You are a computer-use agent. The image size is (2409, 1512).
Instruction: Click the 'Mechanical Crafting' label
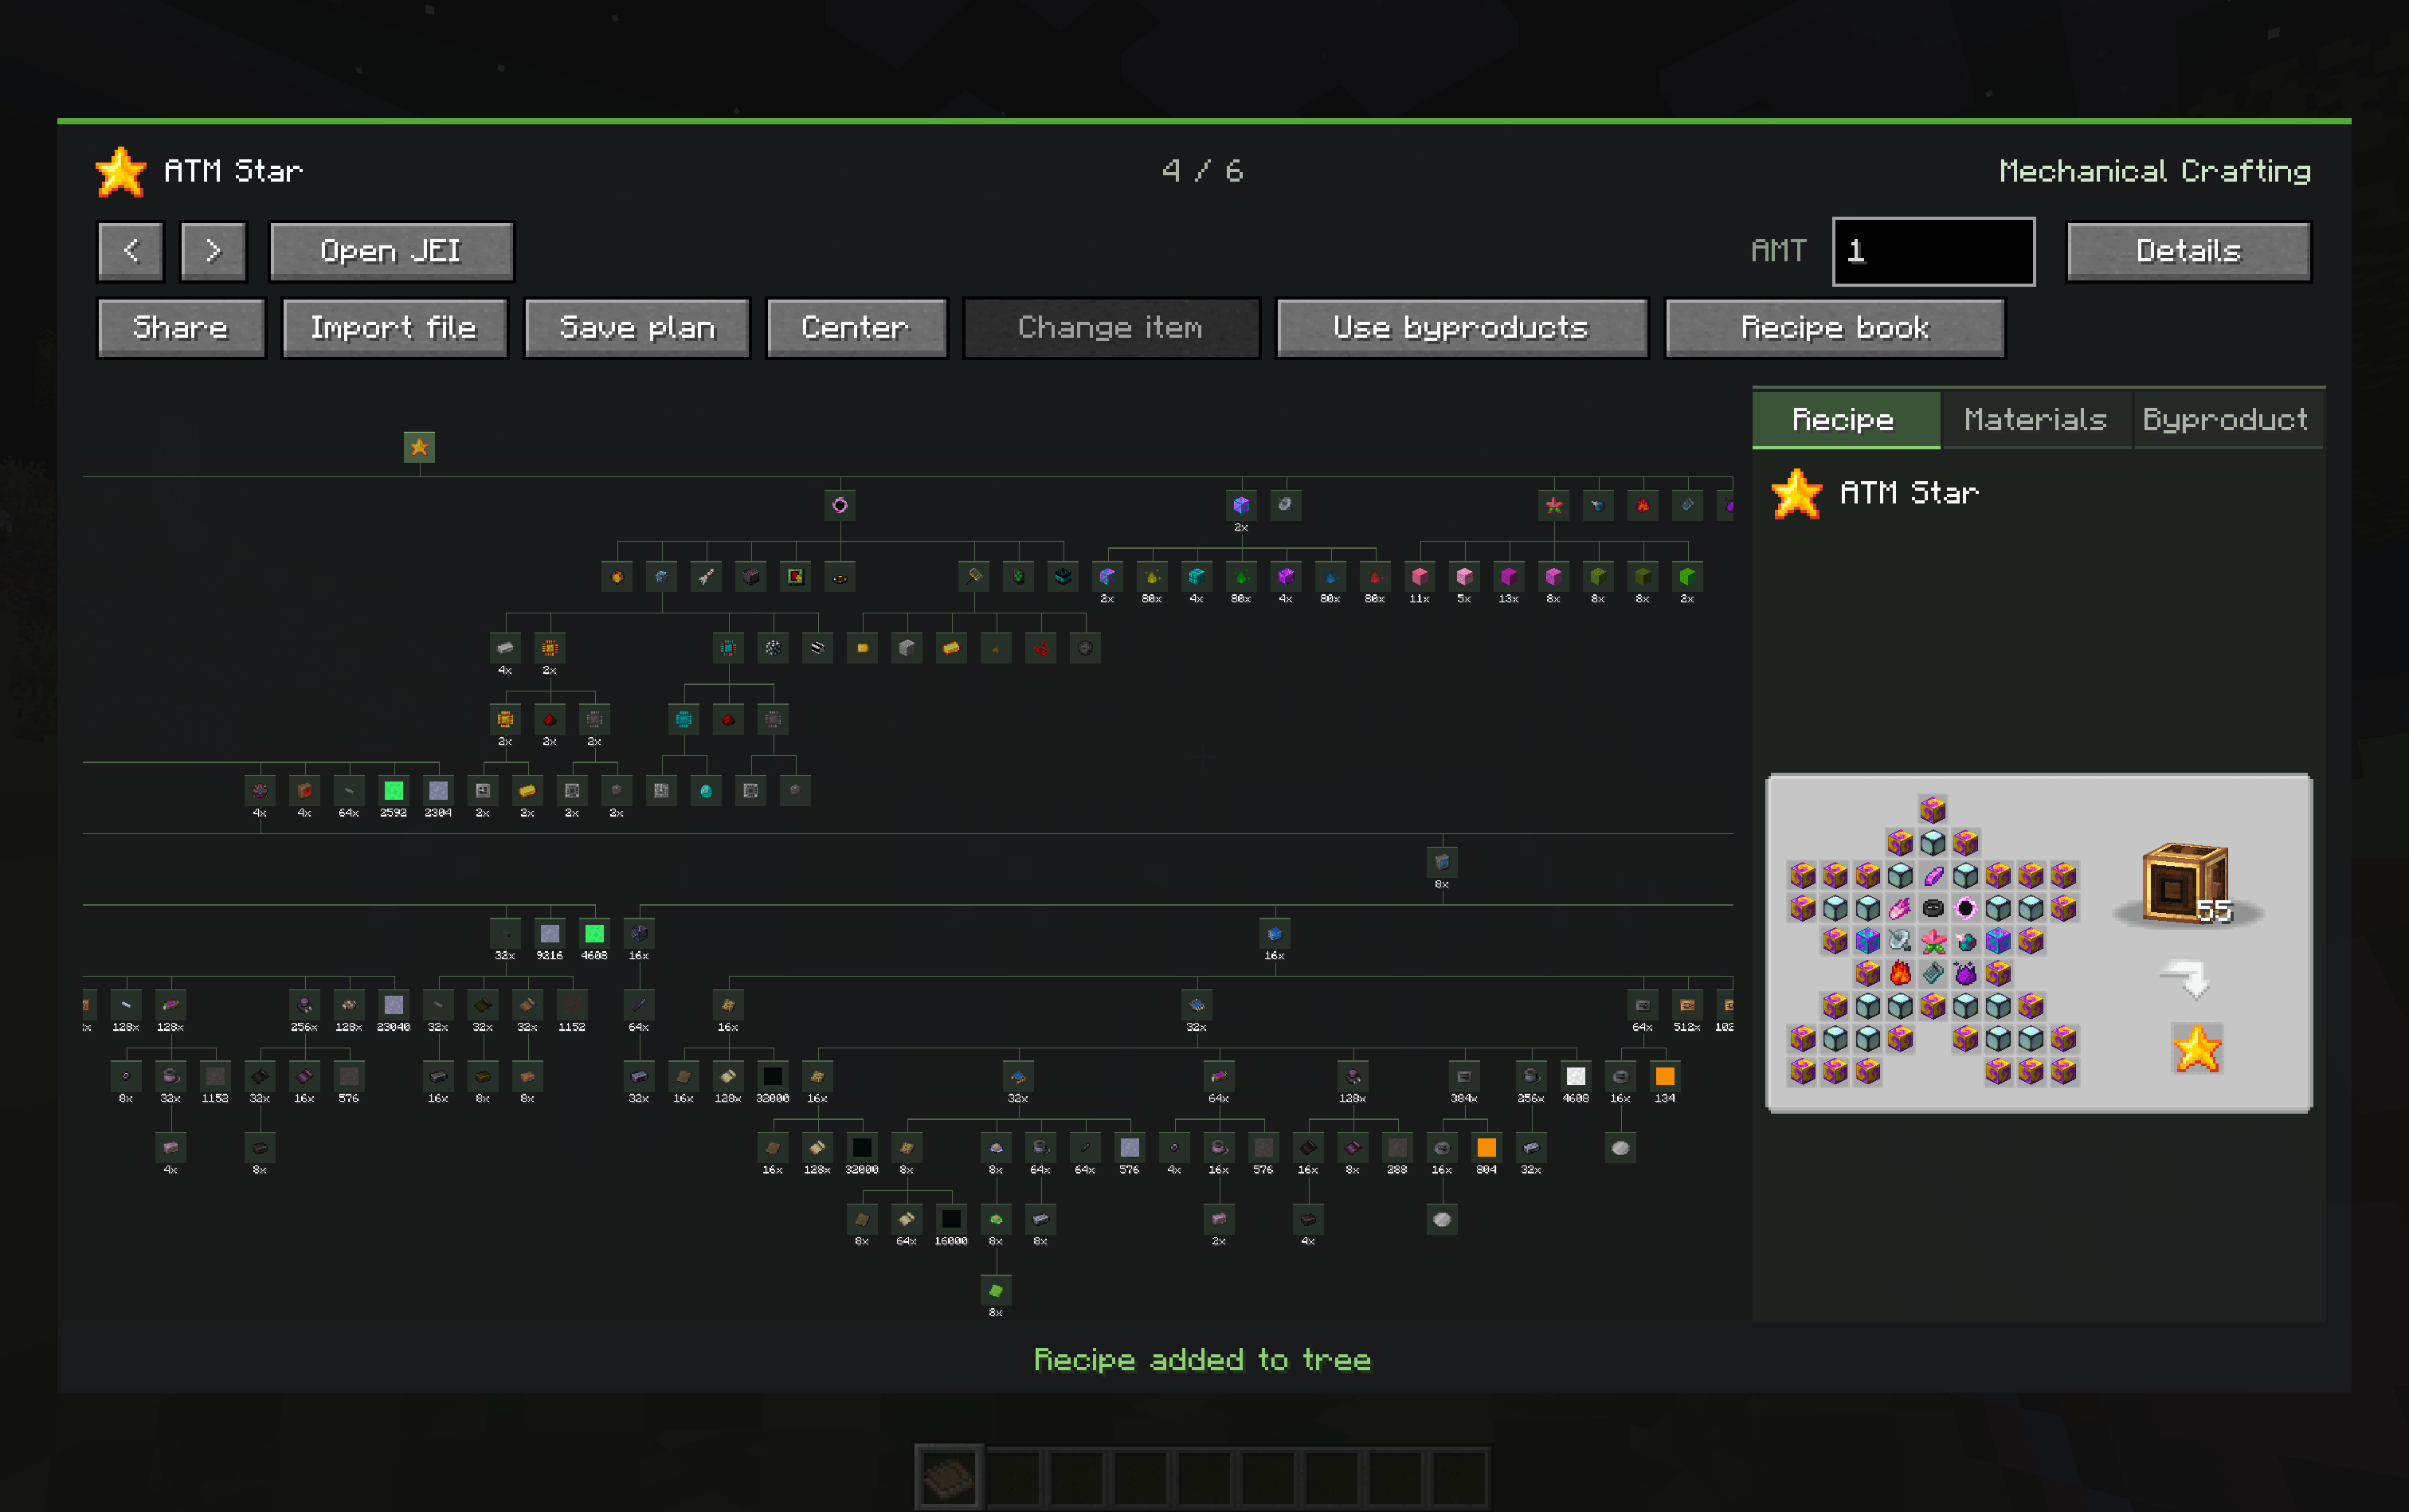point(2155,172)
